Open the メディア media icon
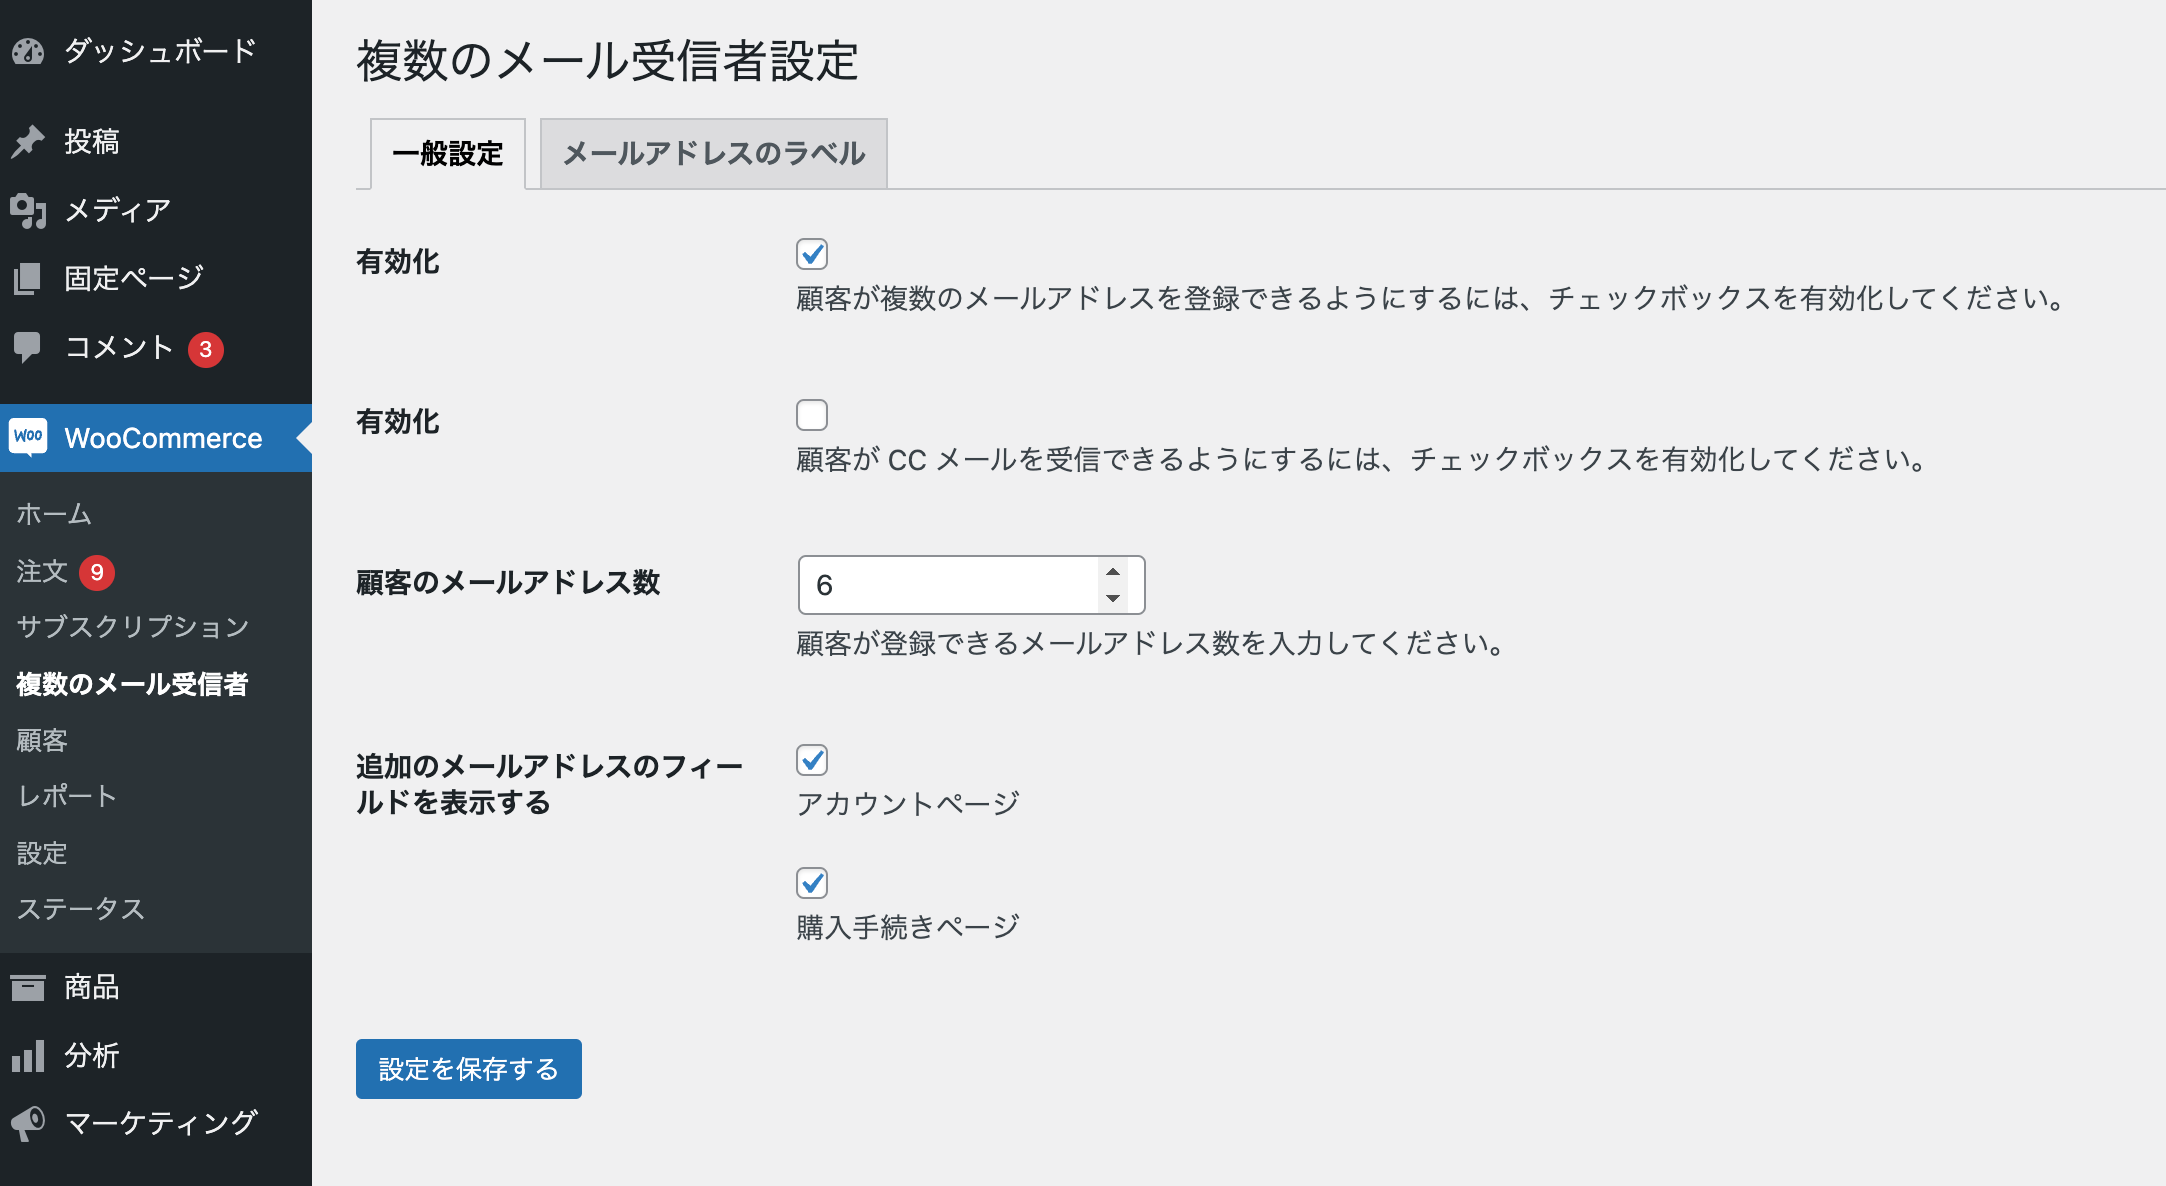The height and width of the screenshot is (1186, 2166). point(28,210)
